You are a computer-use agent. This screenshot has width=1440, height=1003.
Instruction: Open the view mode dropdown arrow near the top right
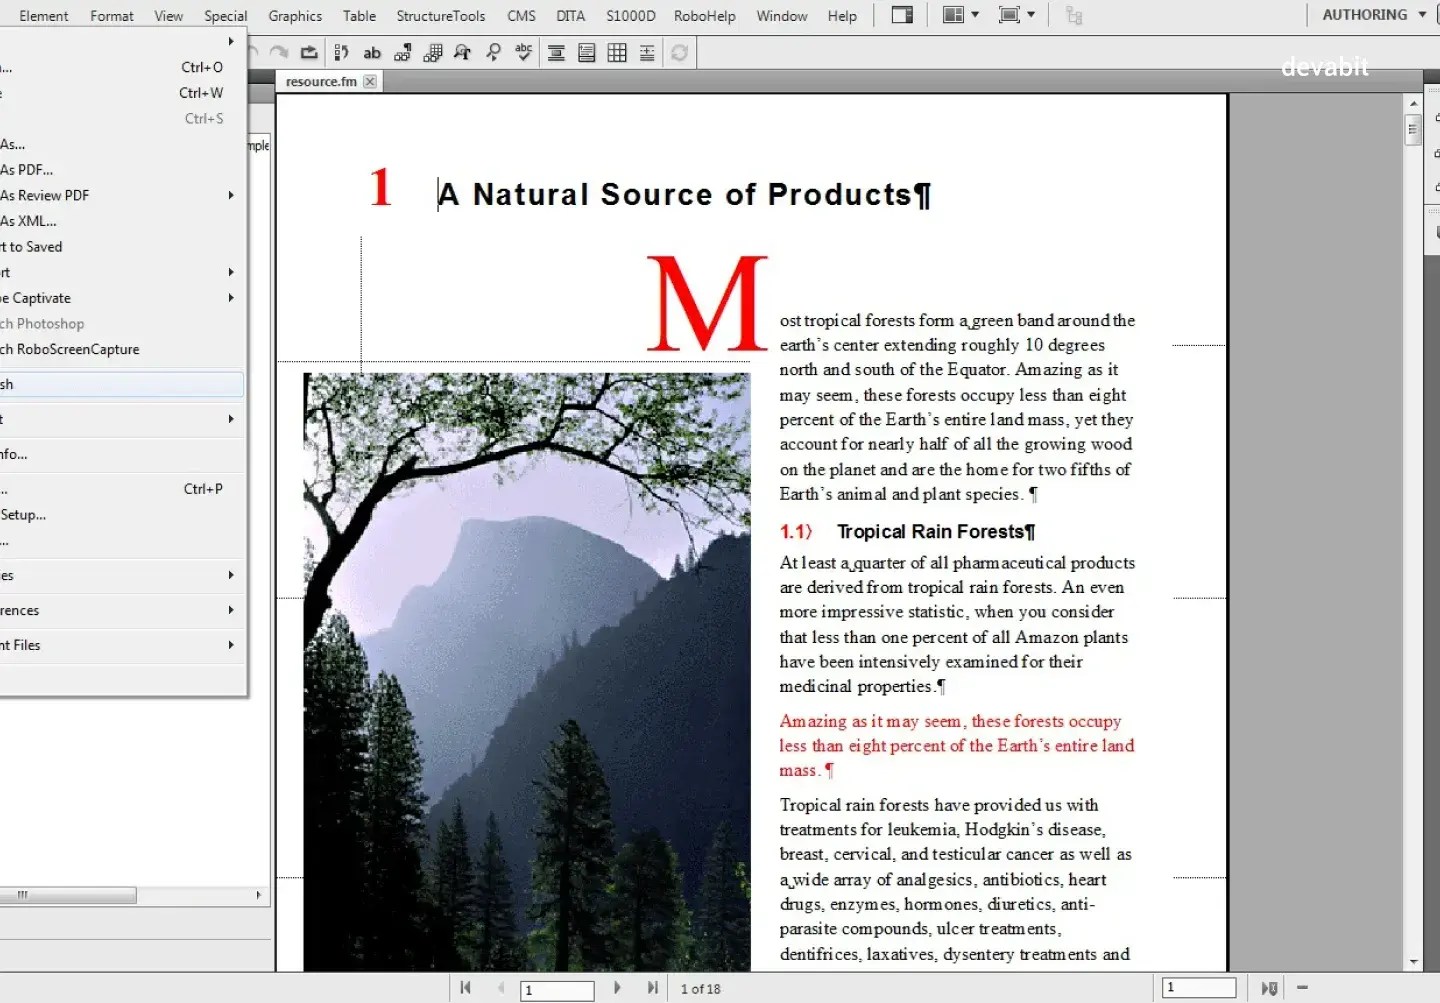[1033, 15]
